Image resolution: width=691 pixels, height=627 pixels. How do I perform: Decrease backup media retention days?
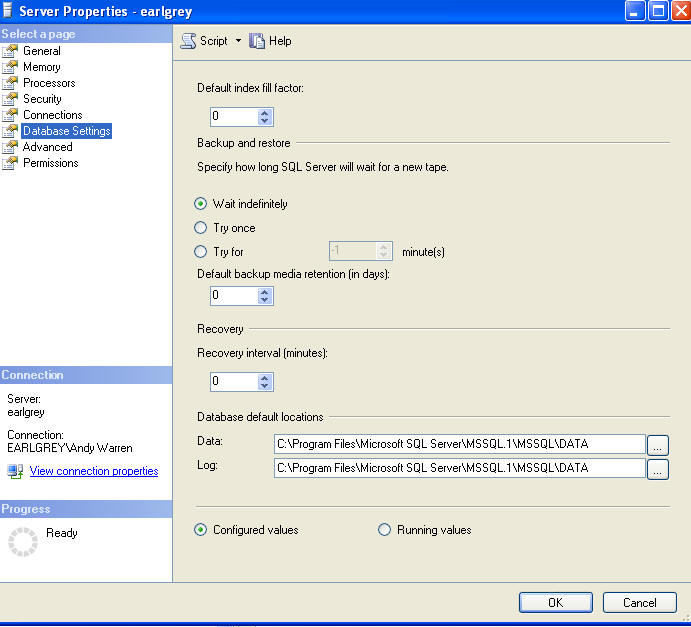[264, 300]
